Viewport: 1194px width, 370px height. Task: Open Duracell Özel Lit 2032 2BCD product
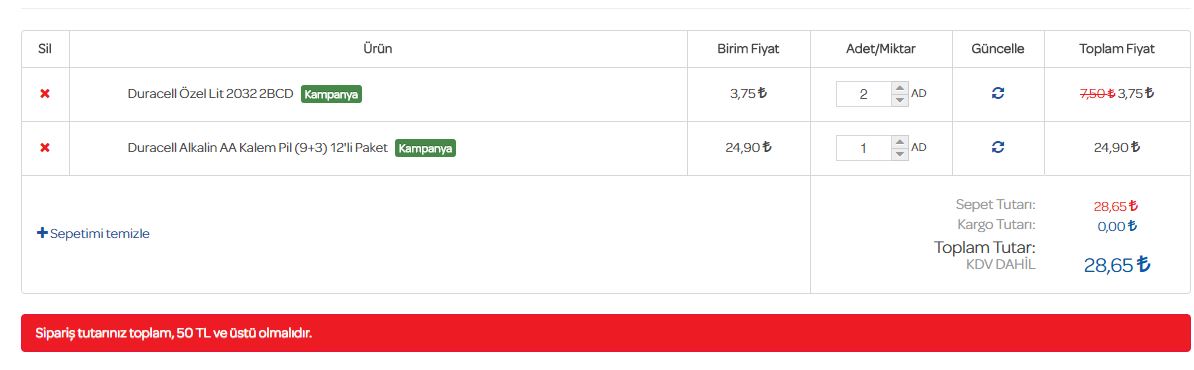[210, 94]
